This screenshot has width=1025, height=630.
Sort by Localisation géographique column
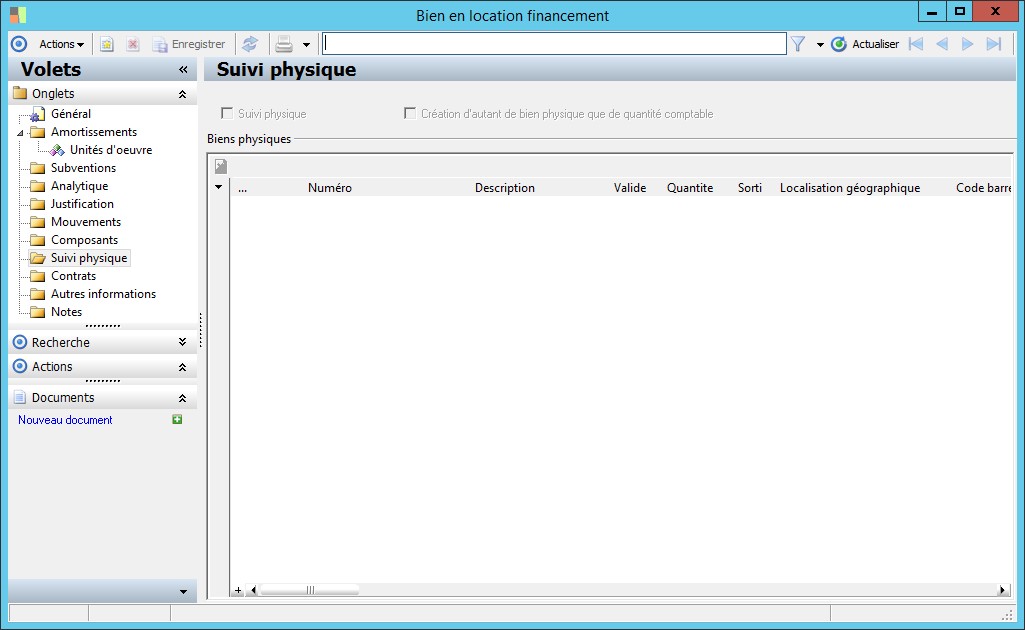pos(850,188)
